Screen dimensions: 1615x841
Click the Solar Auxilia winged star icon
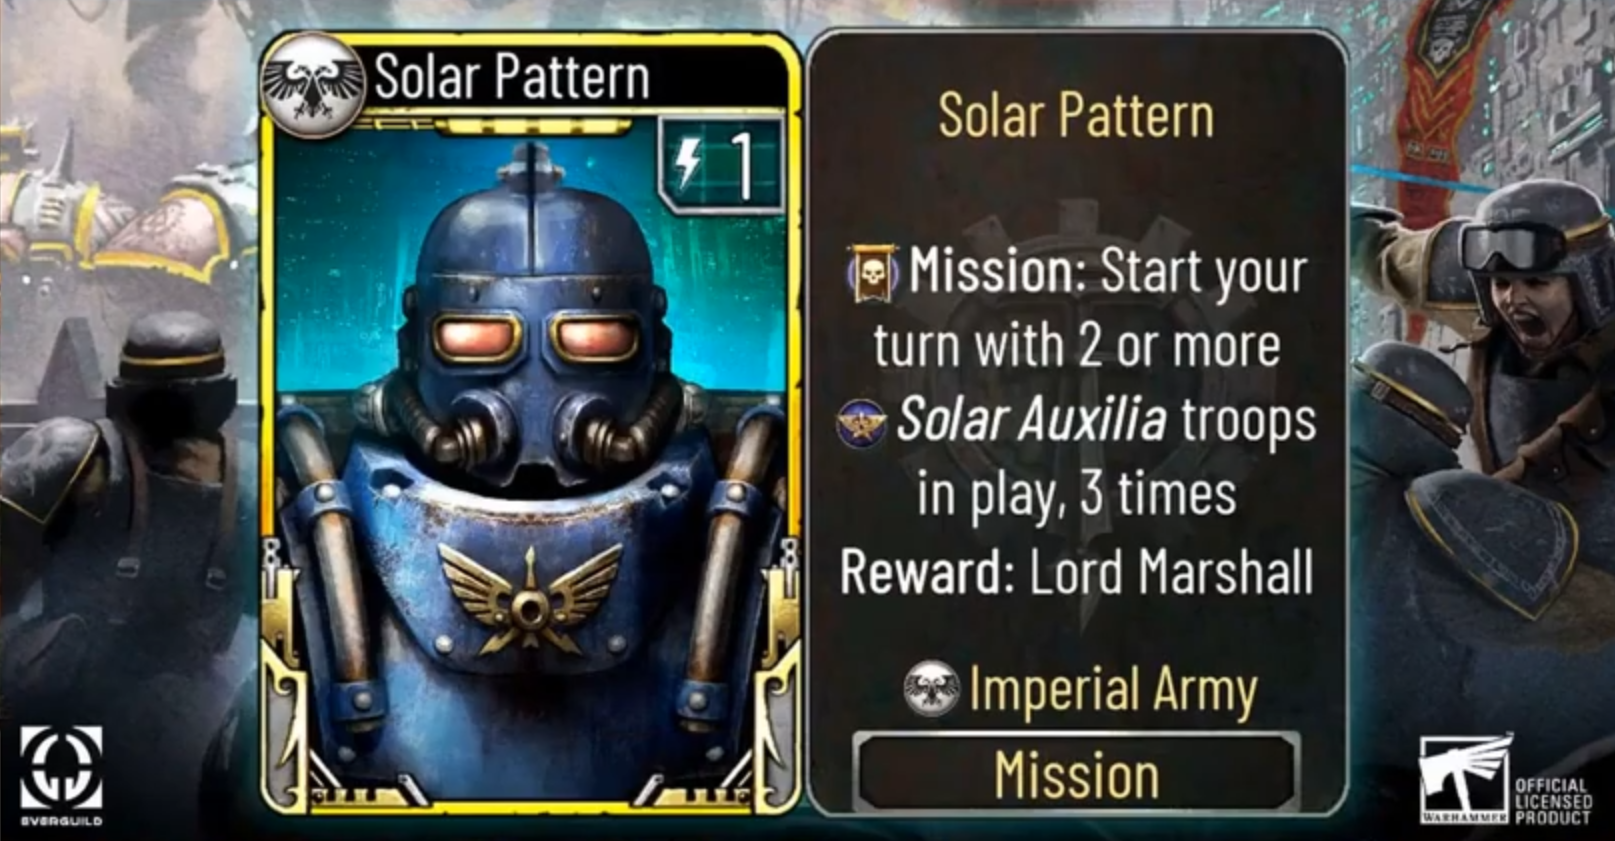pyautogui.click(x=861, y=421)
